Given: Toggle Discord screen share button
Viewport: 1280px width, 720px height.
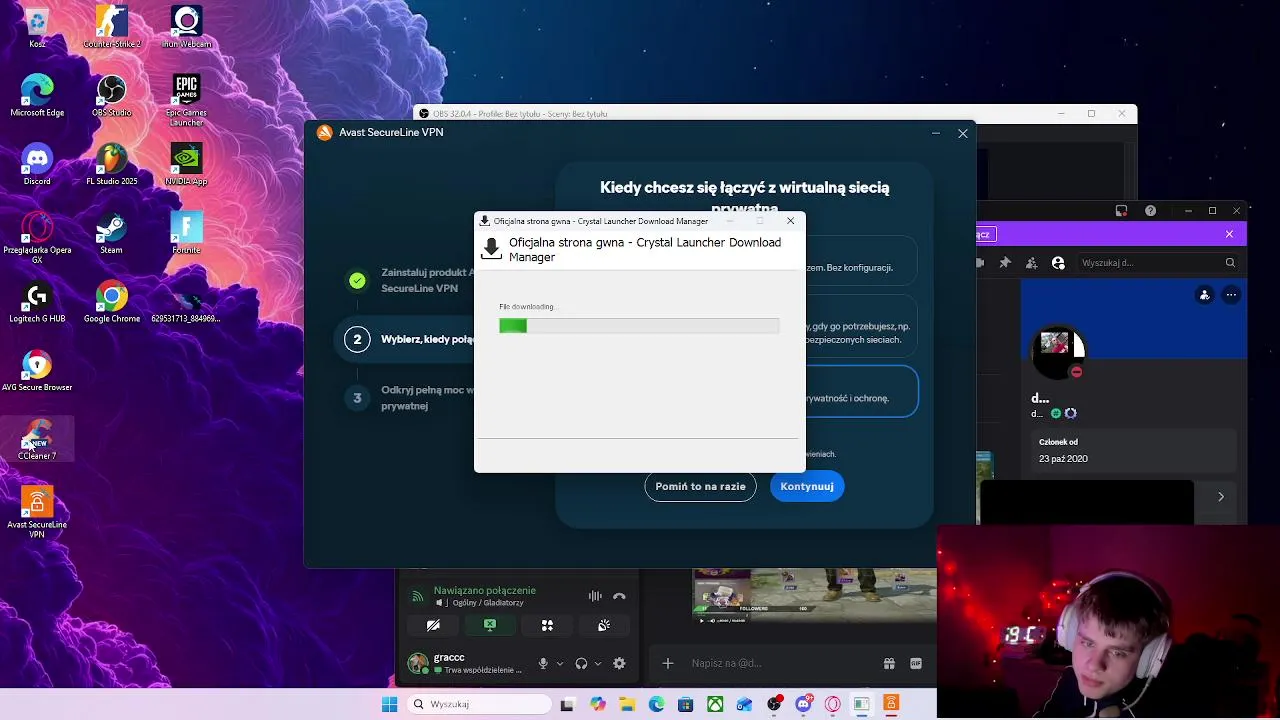Looking at the screenshot, I should 490,625.
